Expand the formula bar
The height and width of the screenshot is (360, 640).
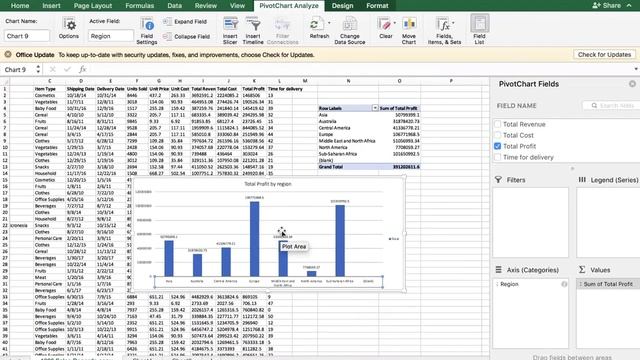[636, 69]
